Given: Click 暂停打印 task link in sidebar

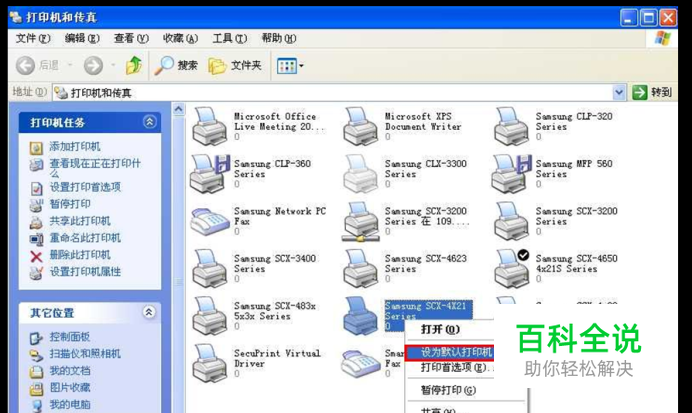Looking at the screenshot, I should pyautogui.click(x=70, y=204).
